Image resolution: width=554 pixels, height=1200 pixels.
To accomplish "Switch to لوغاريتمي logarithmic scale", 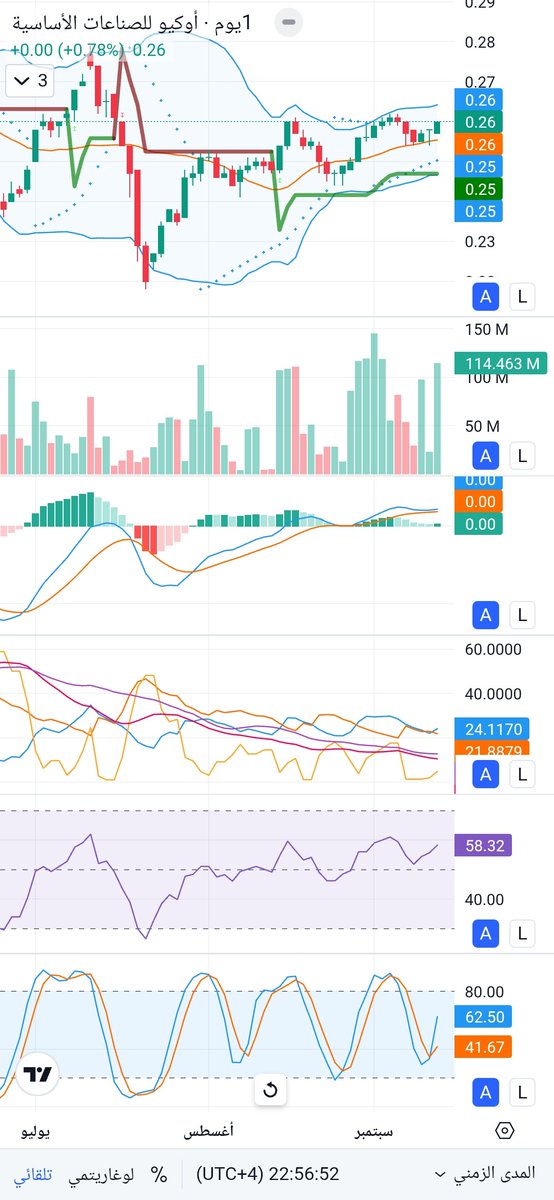I will pos(102,1173).
